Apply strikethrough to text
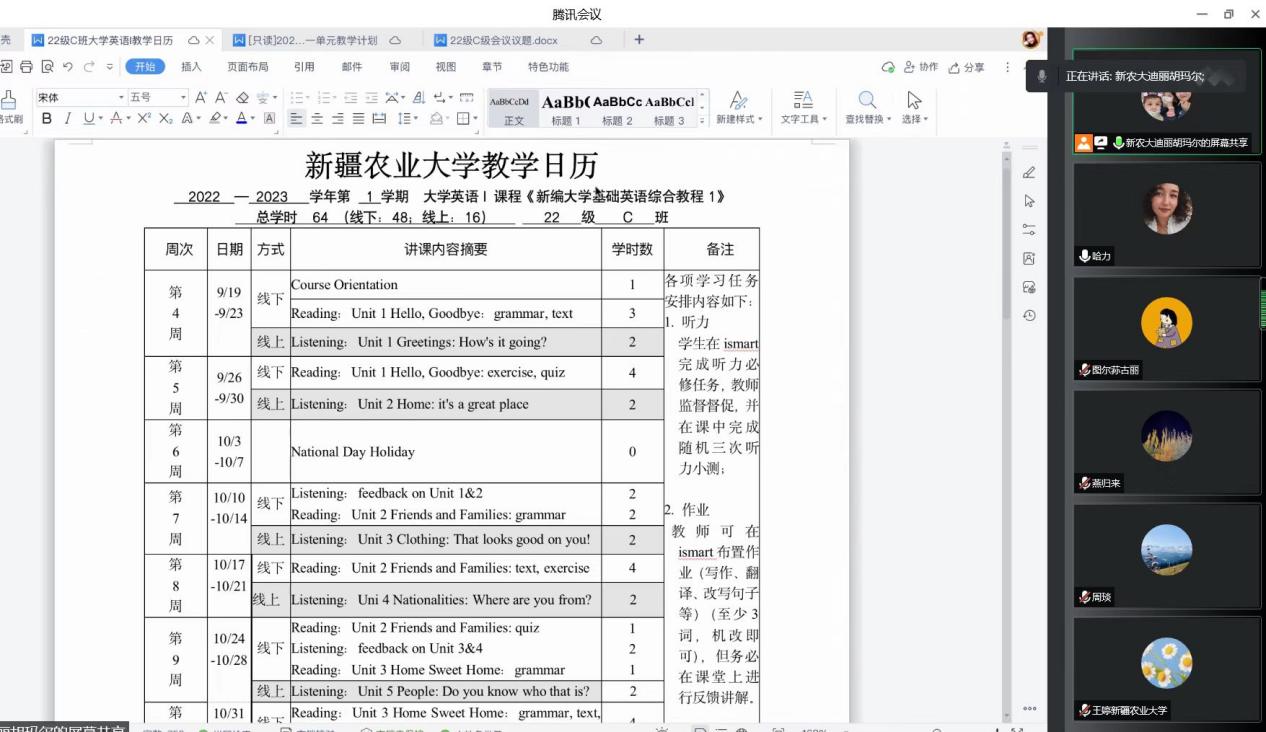This screenshot has width=1266, height=732. pos(115,119)
